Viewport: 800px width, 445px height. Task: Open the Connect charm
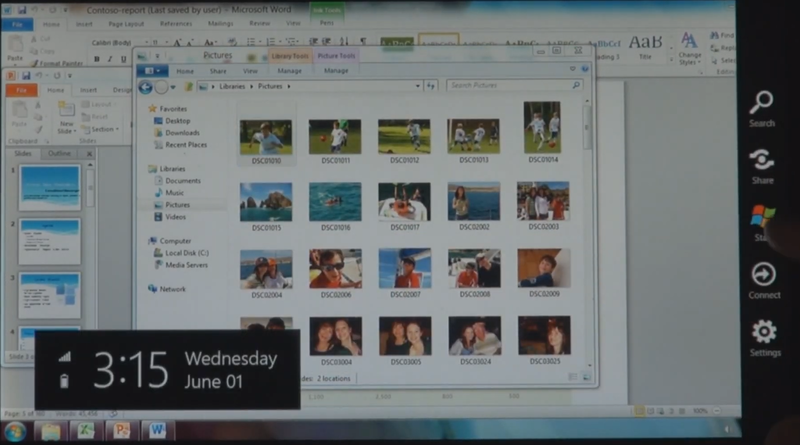(764, 281)
